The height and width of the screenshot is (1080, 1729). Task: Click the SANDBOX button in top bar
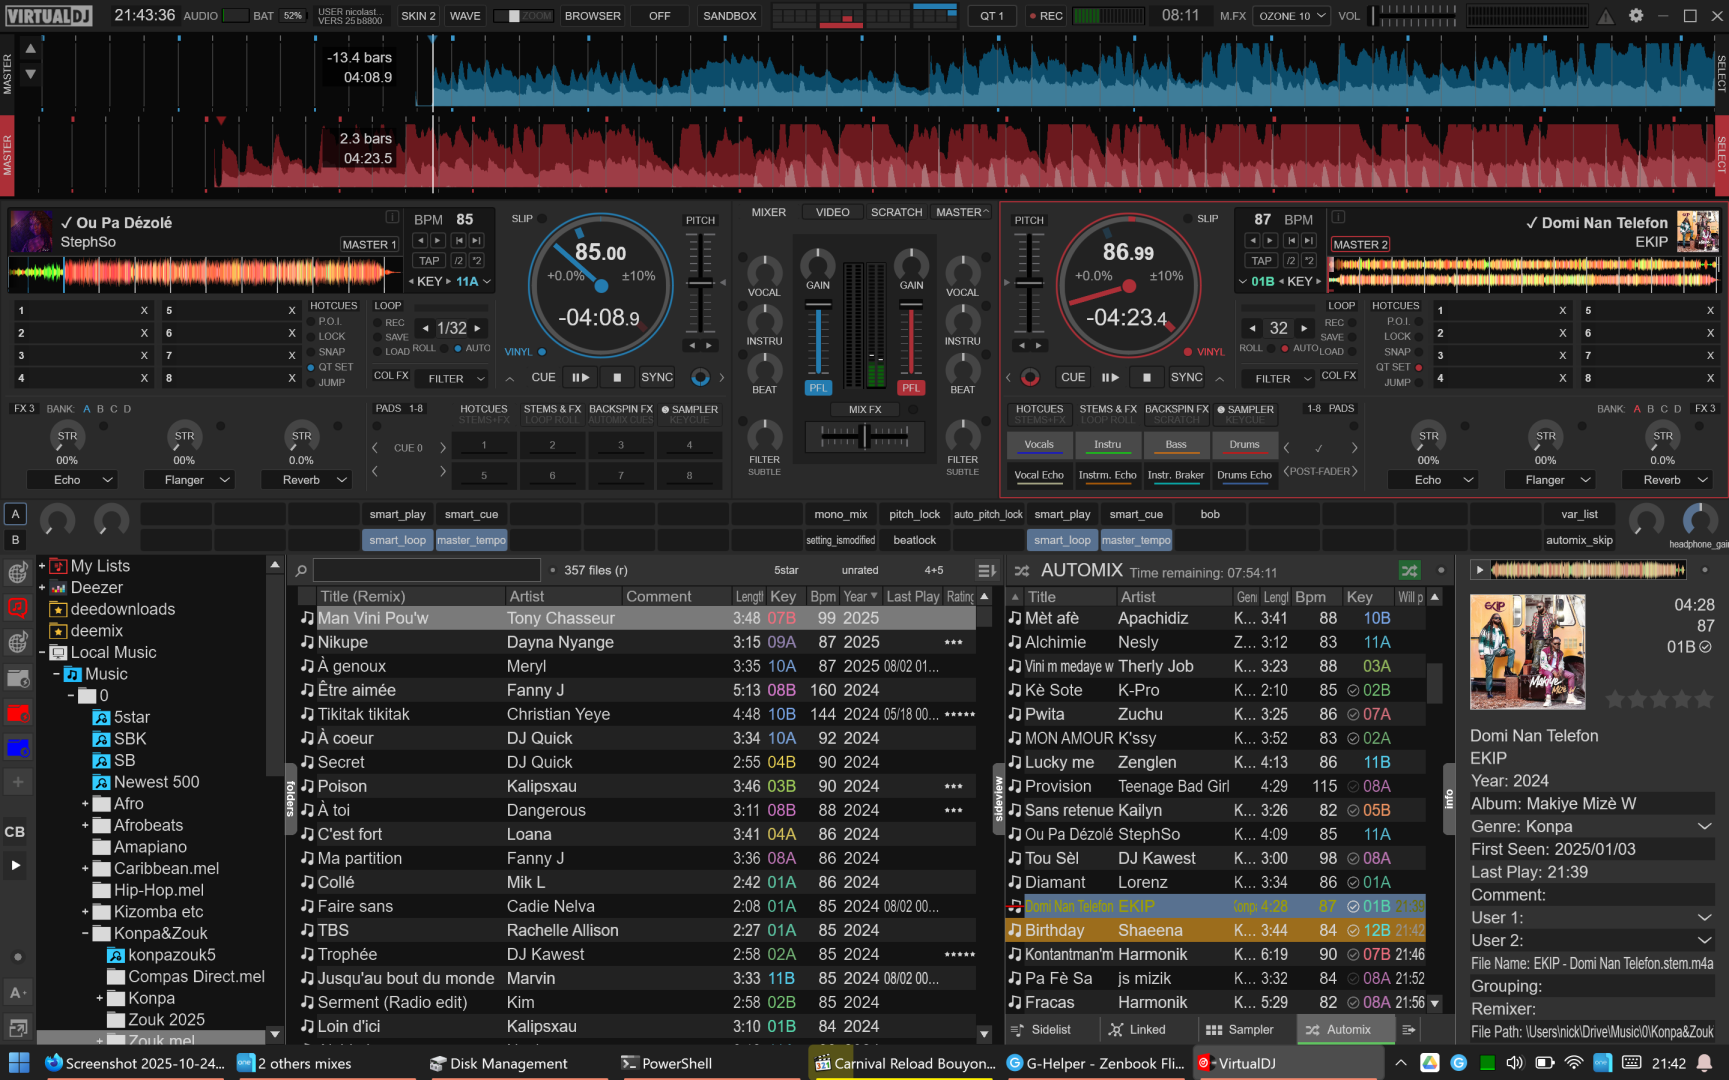coord(729,16)
